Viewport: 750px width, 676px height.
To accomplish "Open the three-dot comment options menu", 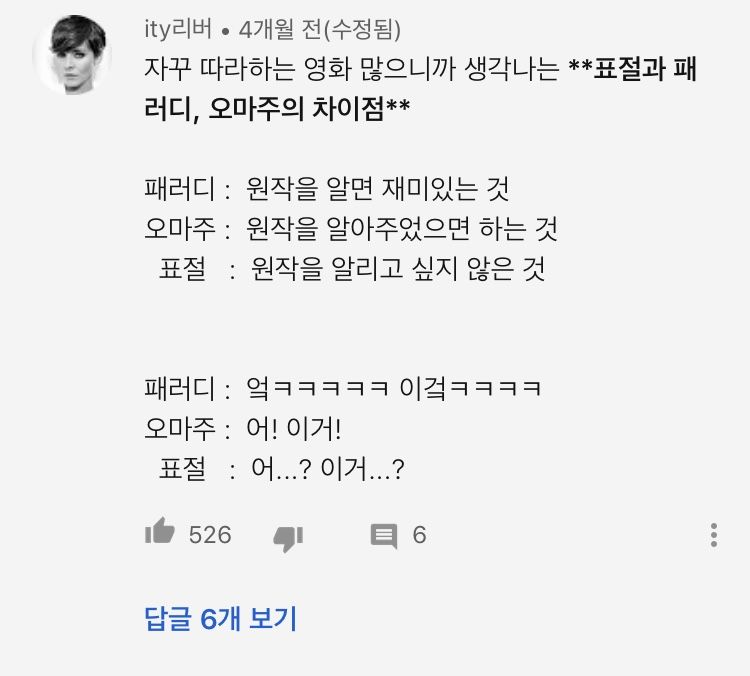I will click(x=713, y=534).
